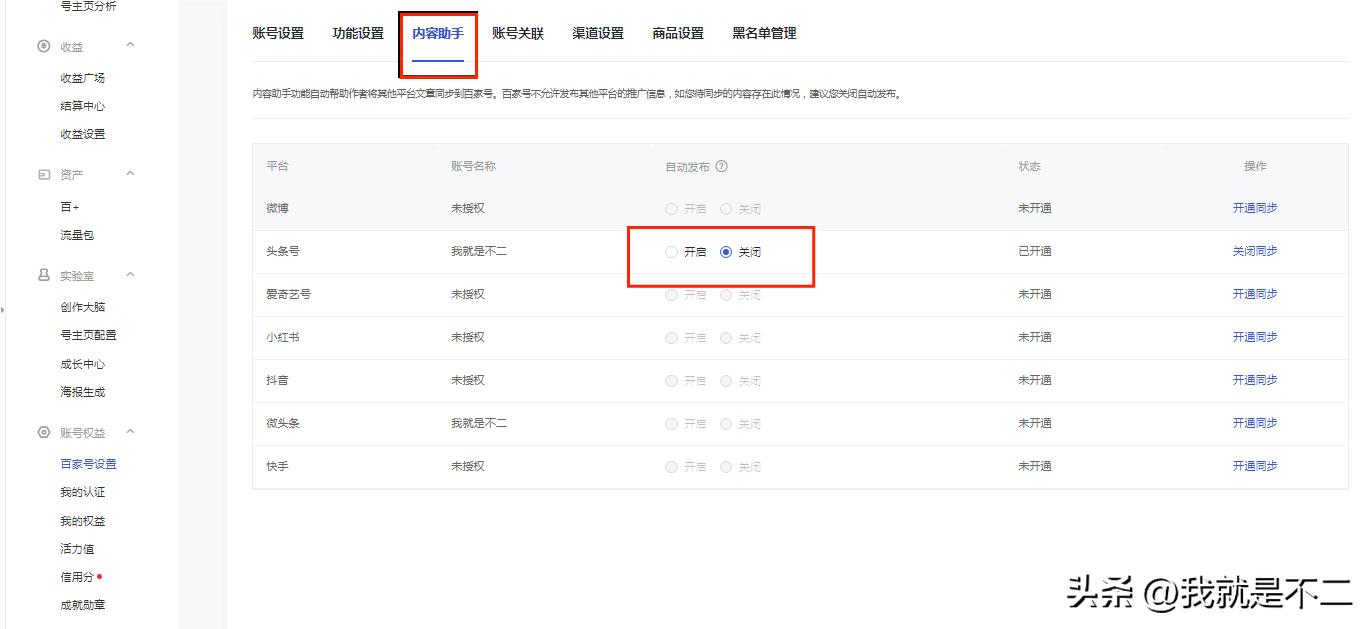Click 我就是不二 account name in 头条号 row
This screenshot has height=629, width=1372.
tap(479, 251)
